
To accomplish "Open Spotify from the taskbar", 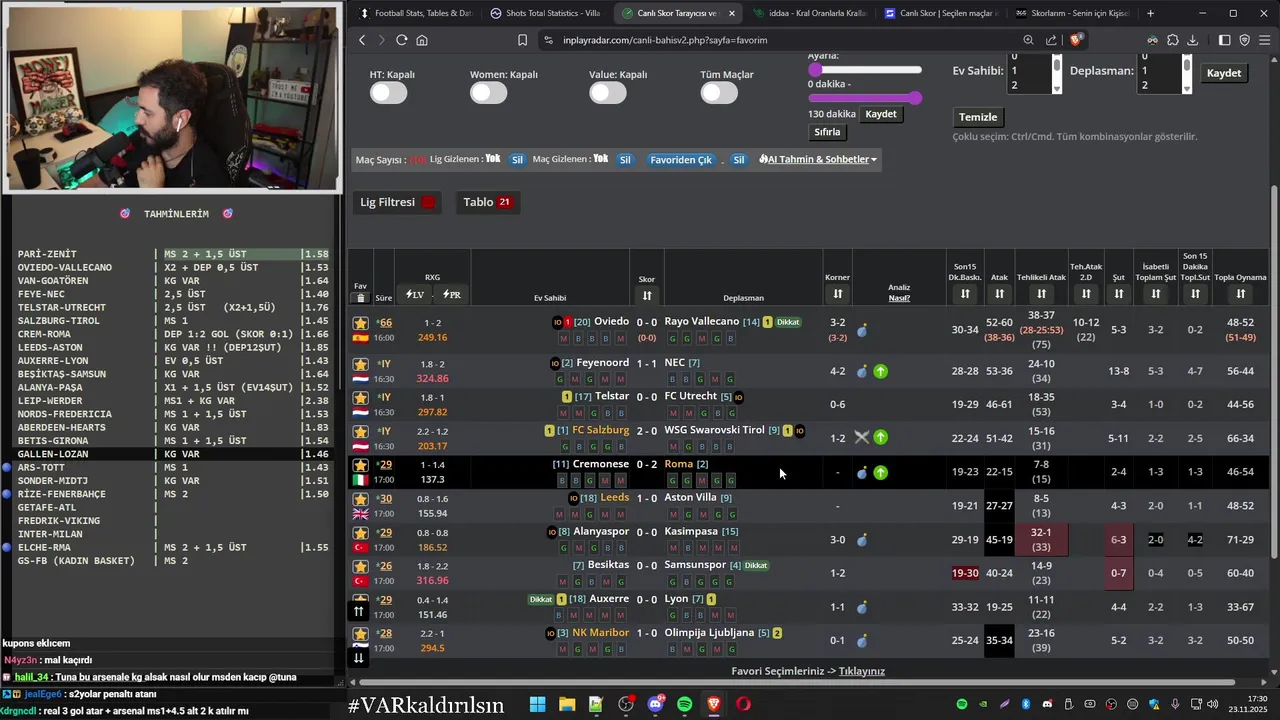I will point(684,704).
